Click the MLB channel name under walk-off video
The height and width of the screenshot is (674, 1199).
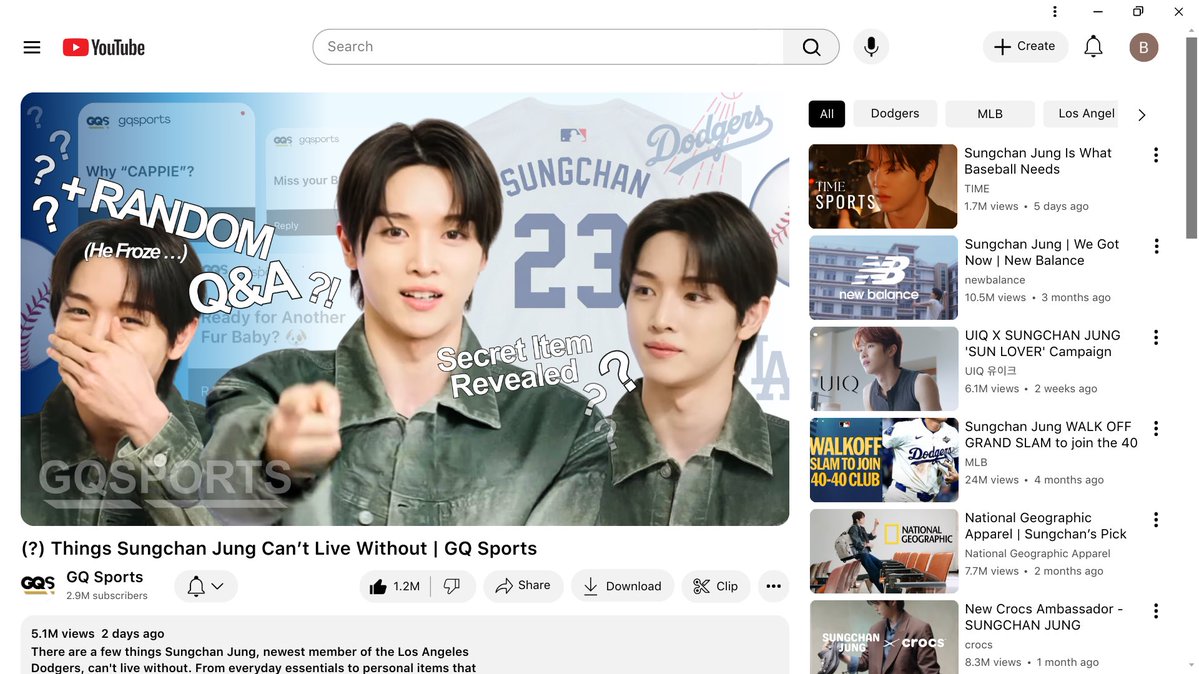[x=976, y=462]
